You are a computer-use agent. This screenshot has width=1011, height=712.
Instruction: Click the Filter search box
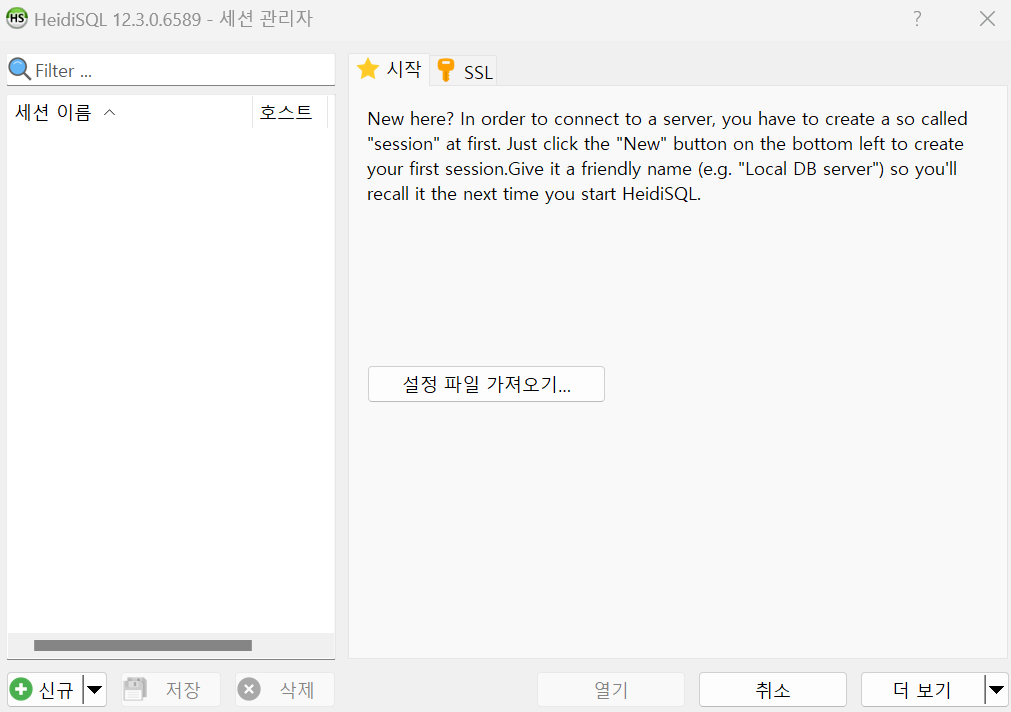pos(171,70)
